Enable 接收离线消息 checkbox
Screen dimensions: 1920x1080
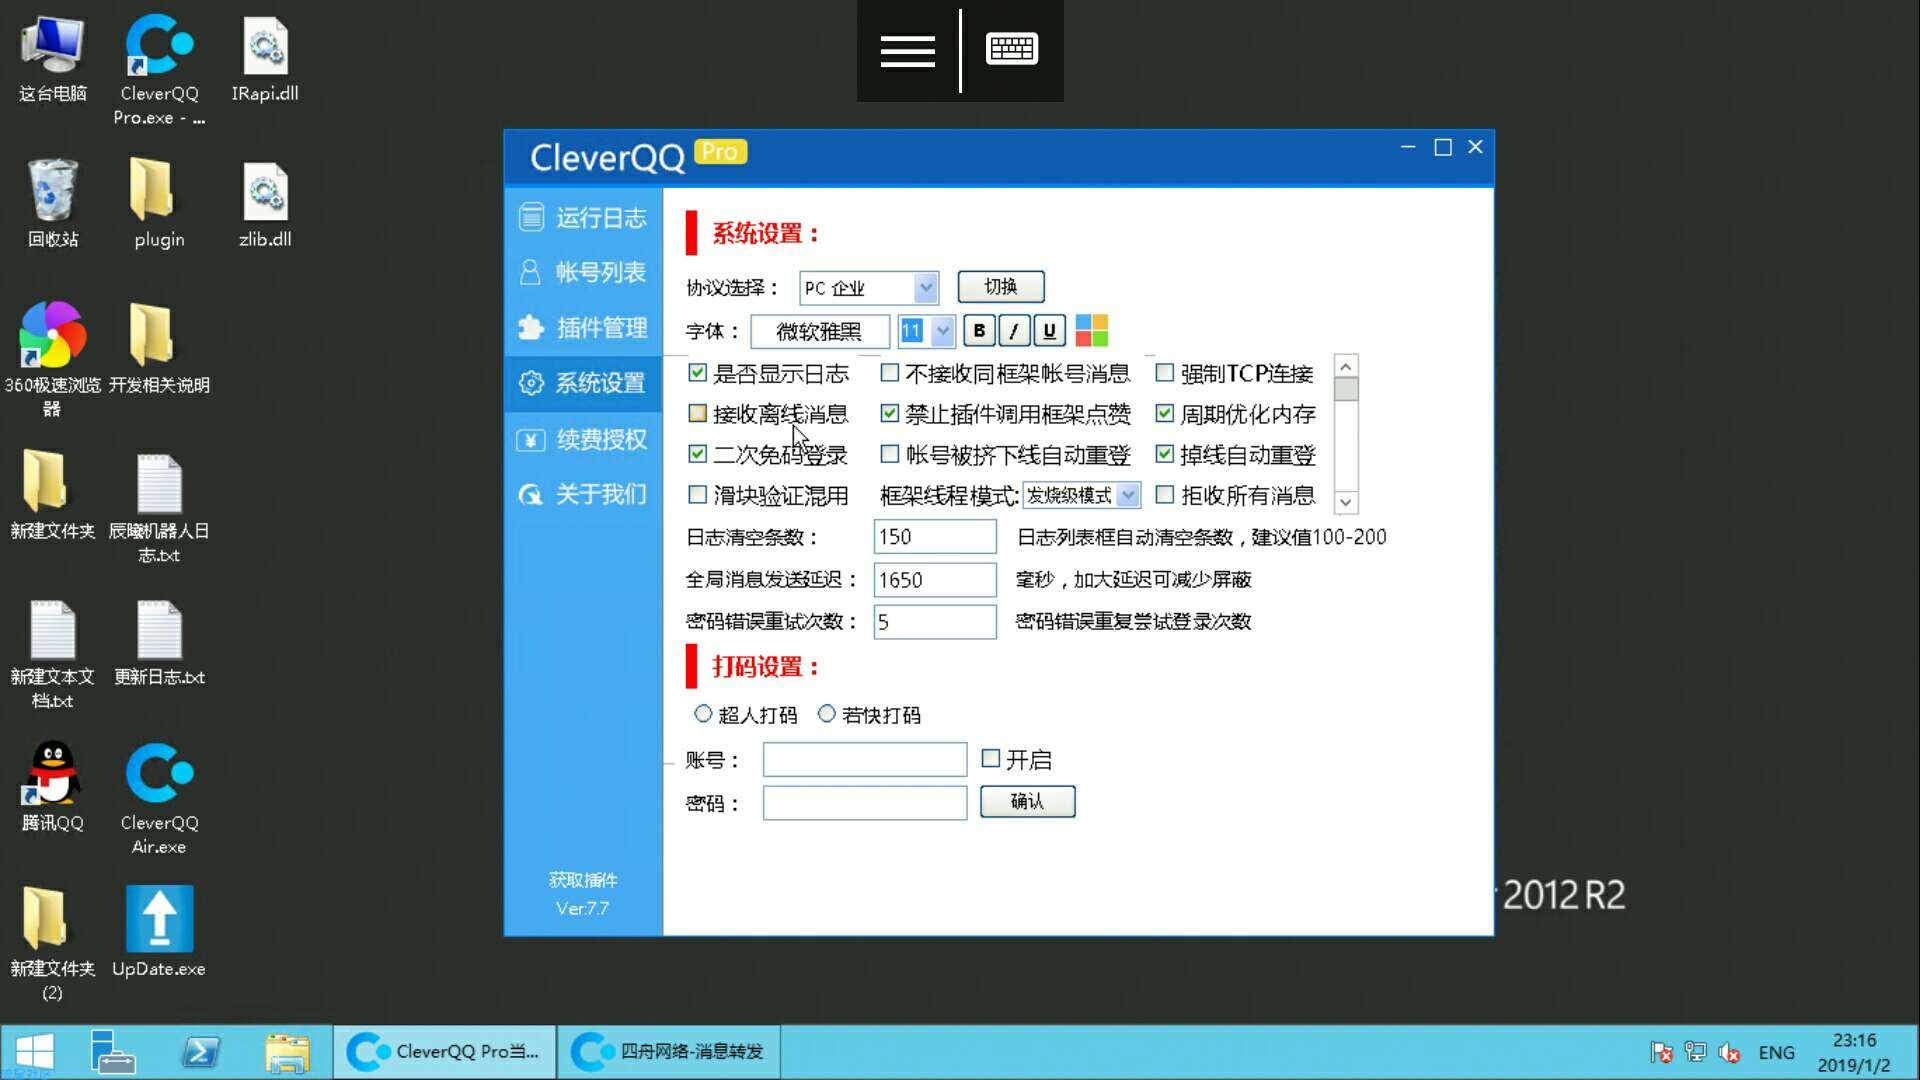(698, 413)
